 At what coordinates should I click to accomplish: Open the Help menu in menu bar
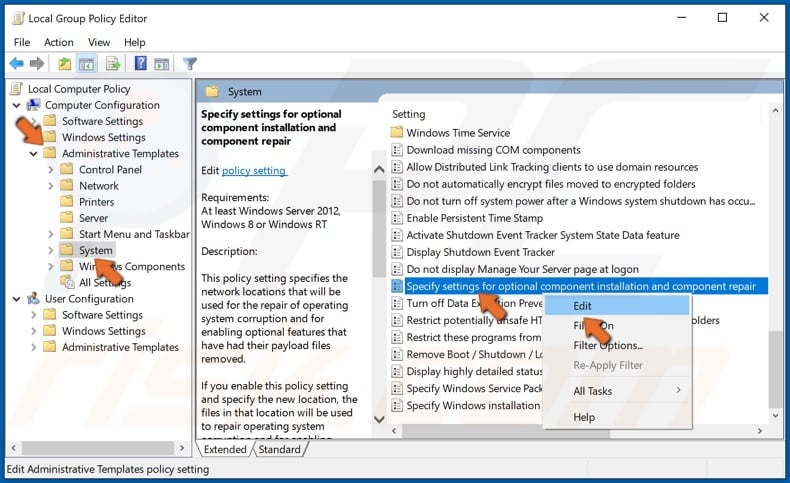click(x=135, y=42)
